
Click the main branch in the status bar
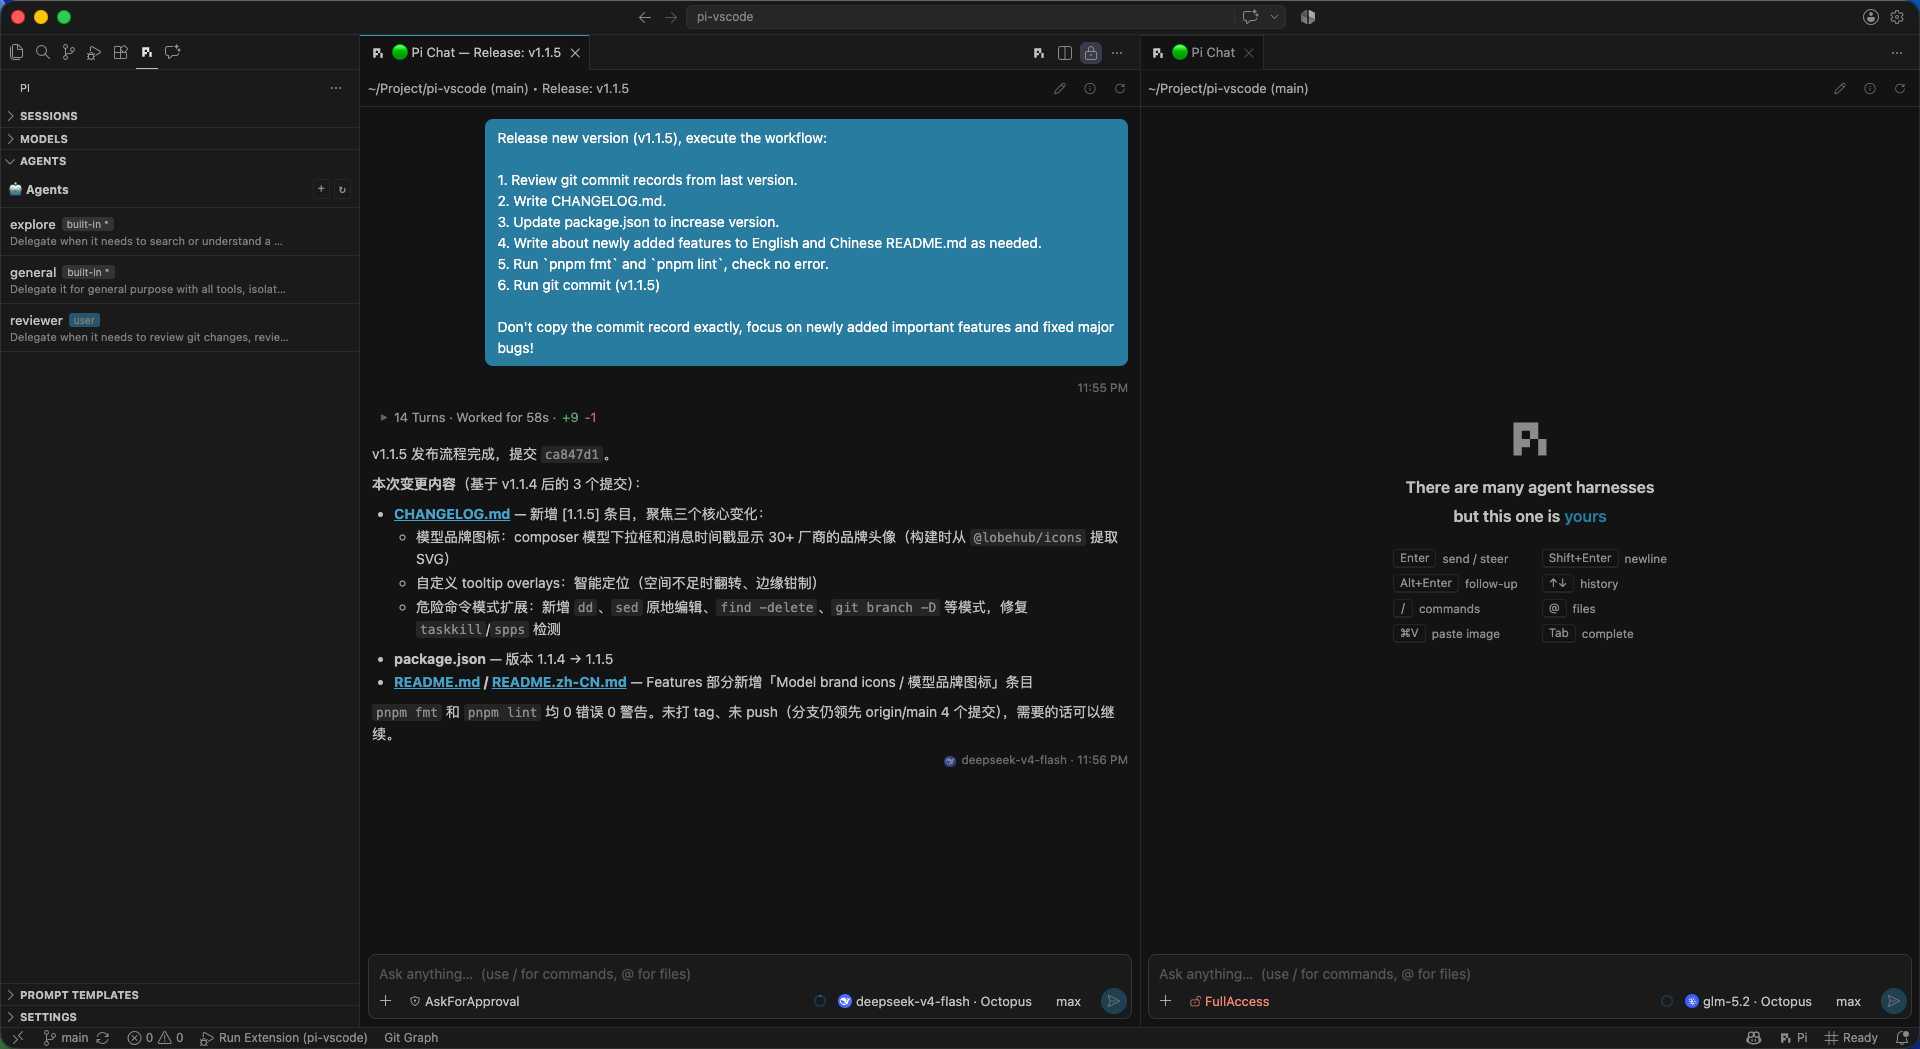[66, 1038]
